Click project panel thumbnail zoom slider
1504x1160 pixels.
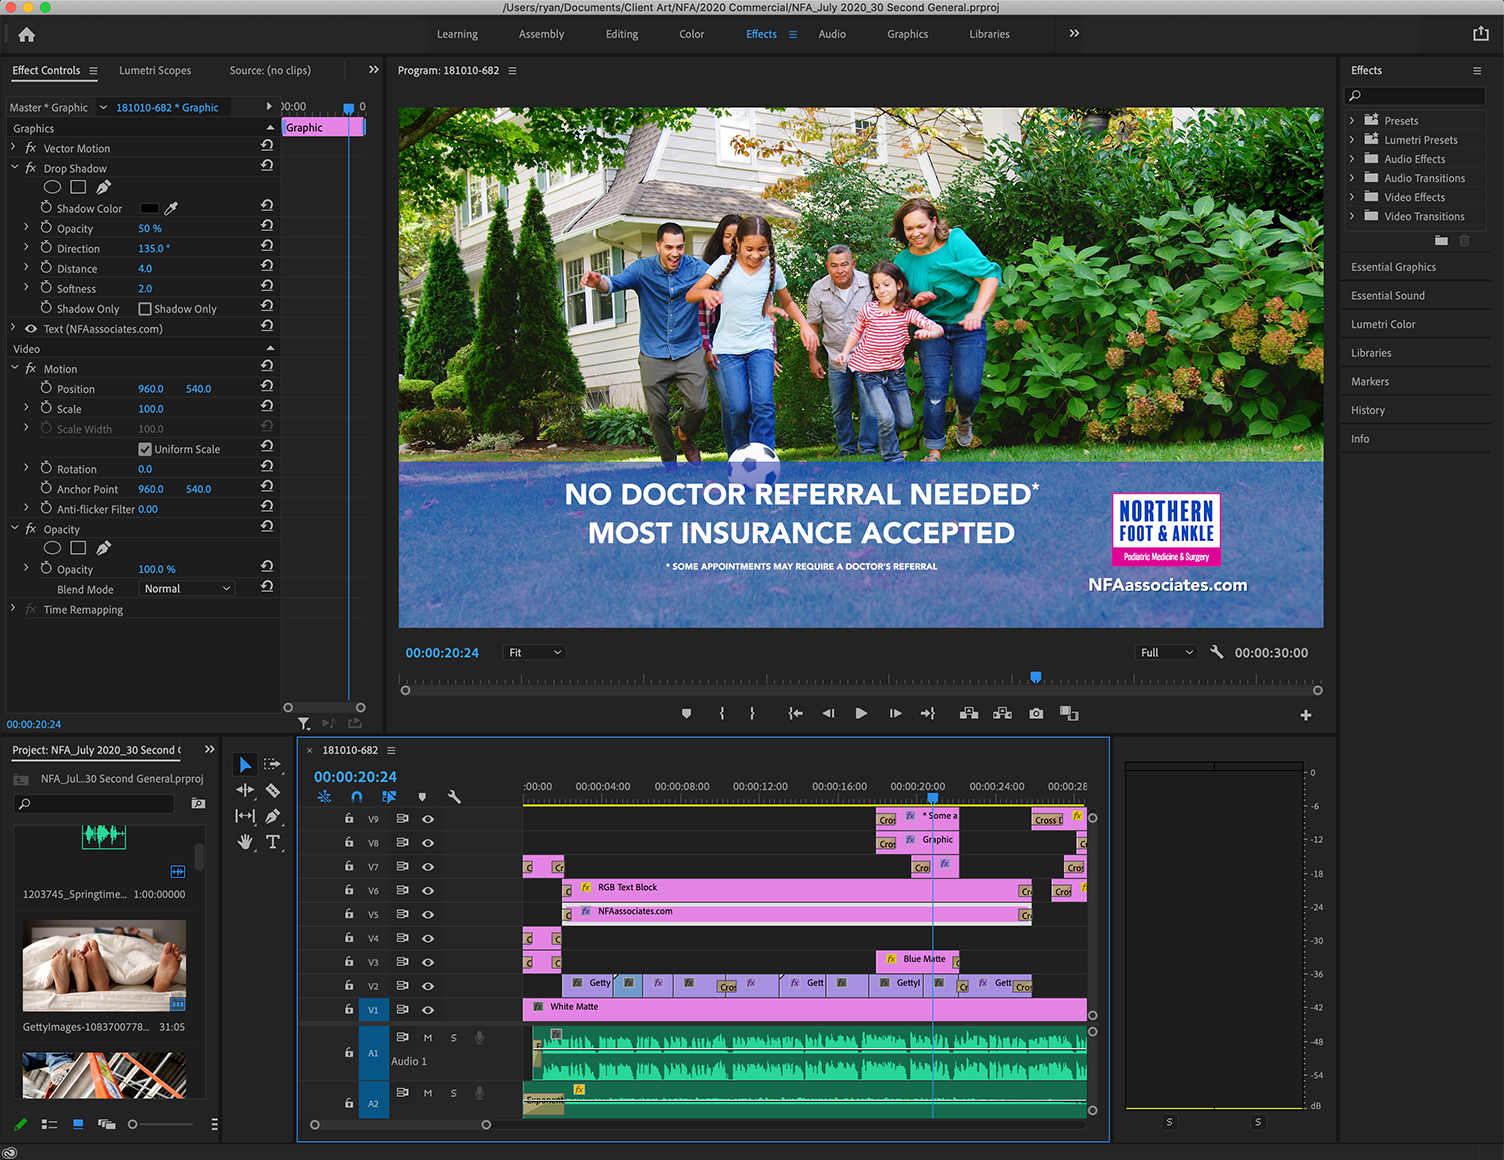pyautogui.click(x=160, y=1124)
